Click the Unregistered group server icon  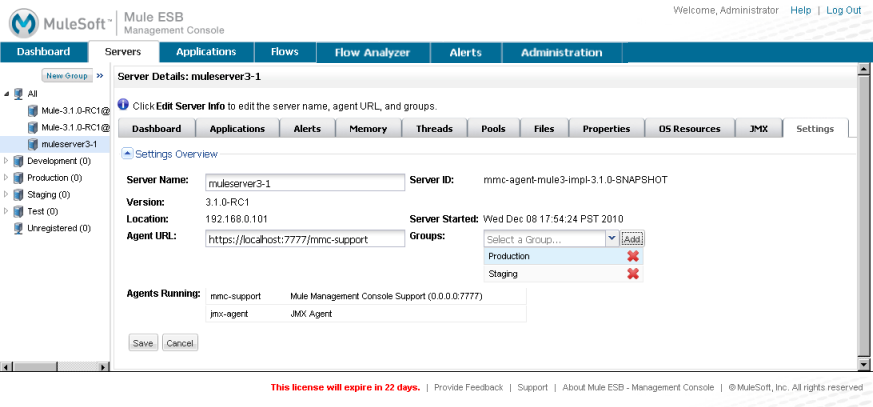(18, 228)
